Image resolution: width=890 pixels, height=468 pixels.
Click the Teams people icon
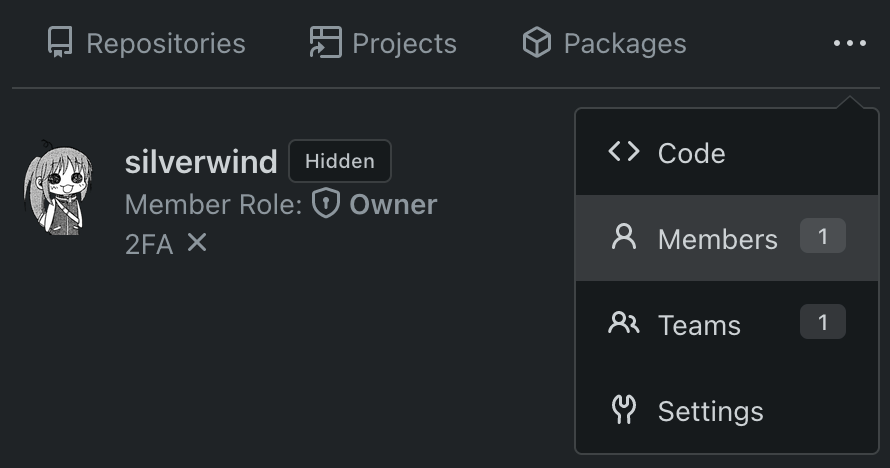(624, 324)
